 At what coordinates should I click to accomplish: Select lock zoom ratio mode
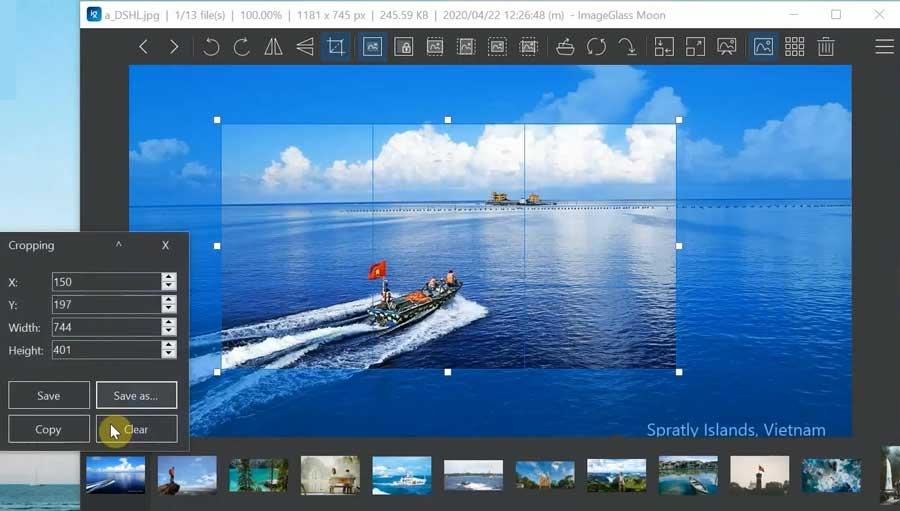(x=404, y=47)
